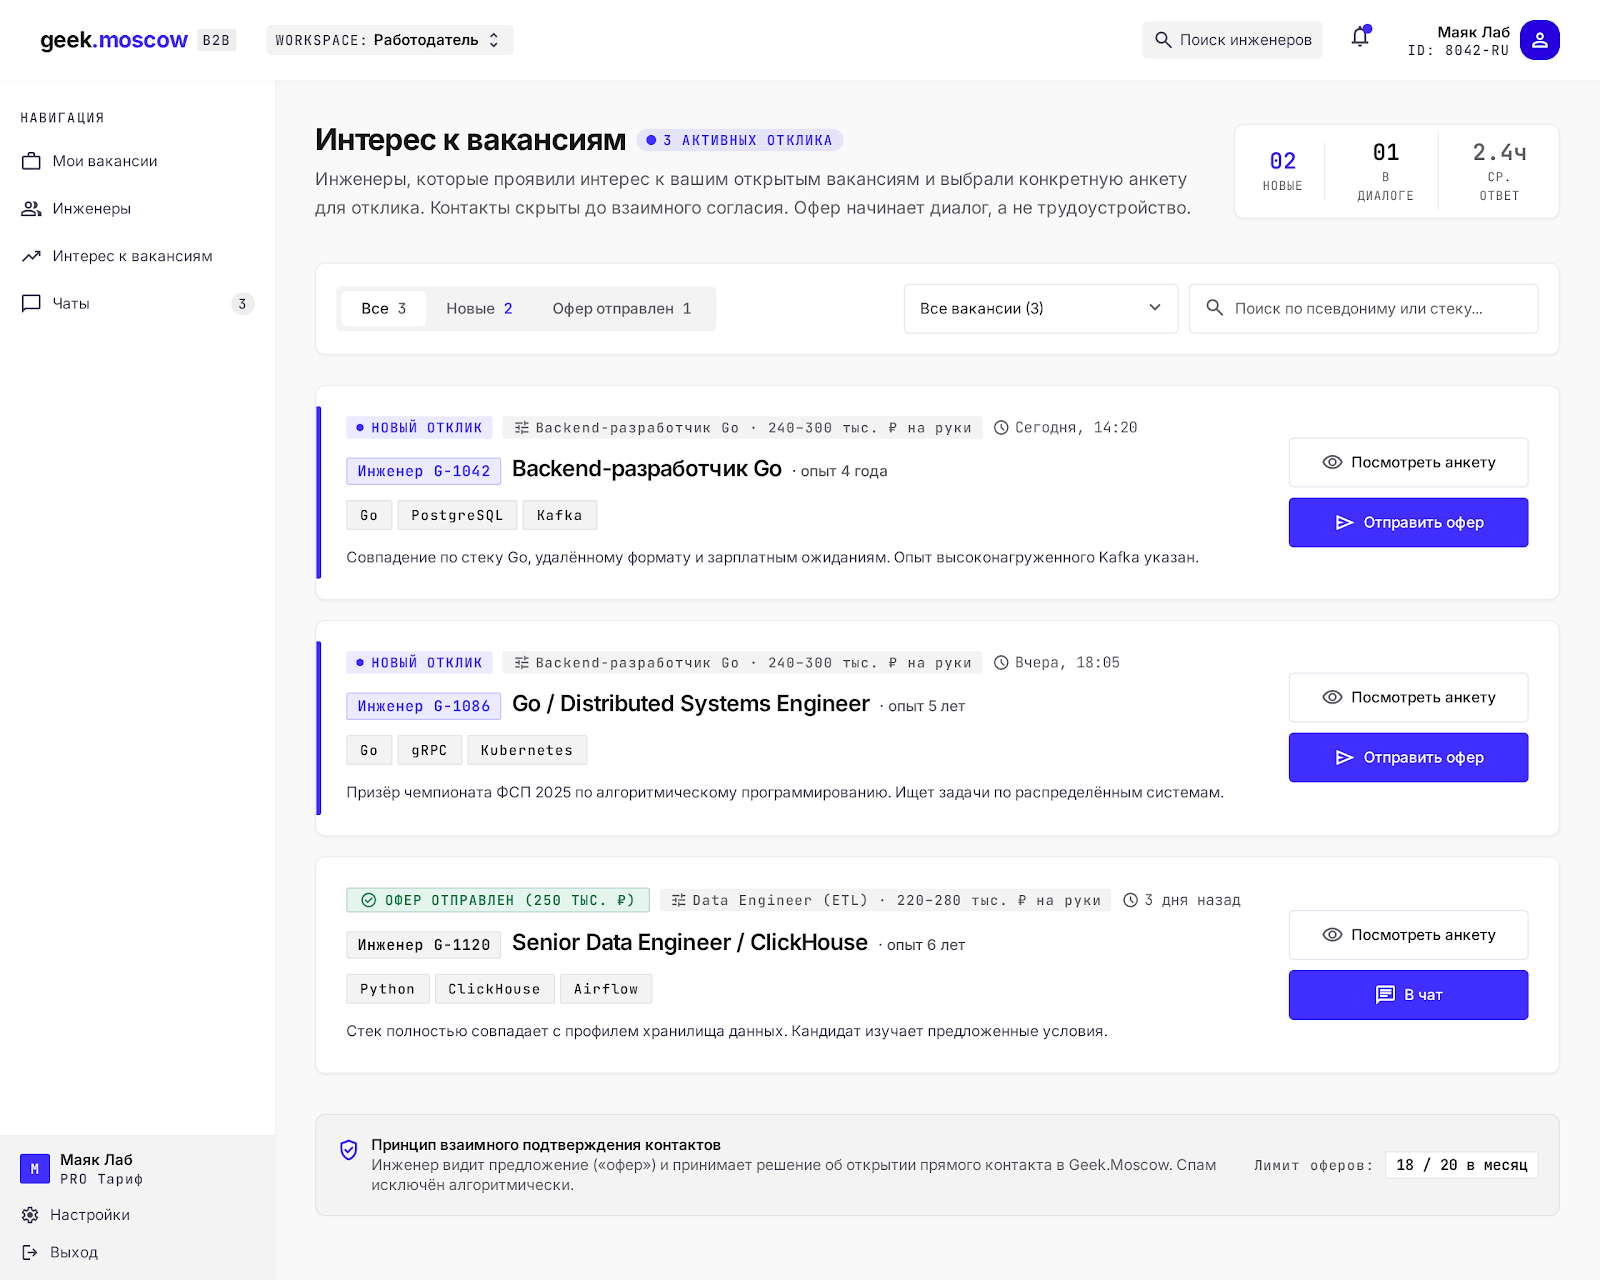Click the Поиск по псевдониму или стеку field

pos(1363,308)
